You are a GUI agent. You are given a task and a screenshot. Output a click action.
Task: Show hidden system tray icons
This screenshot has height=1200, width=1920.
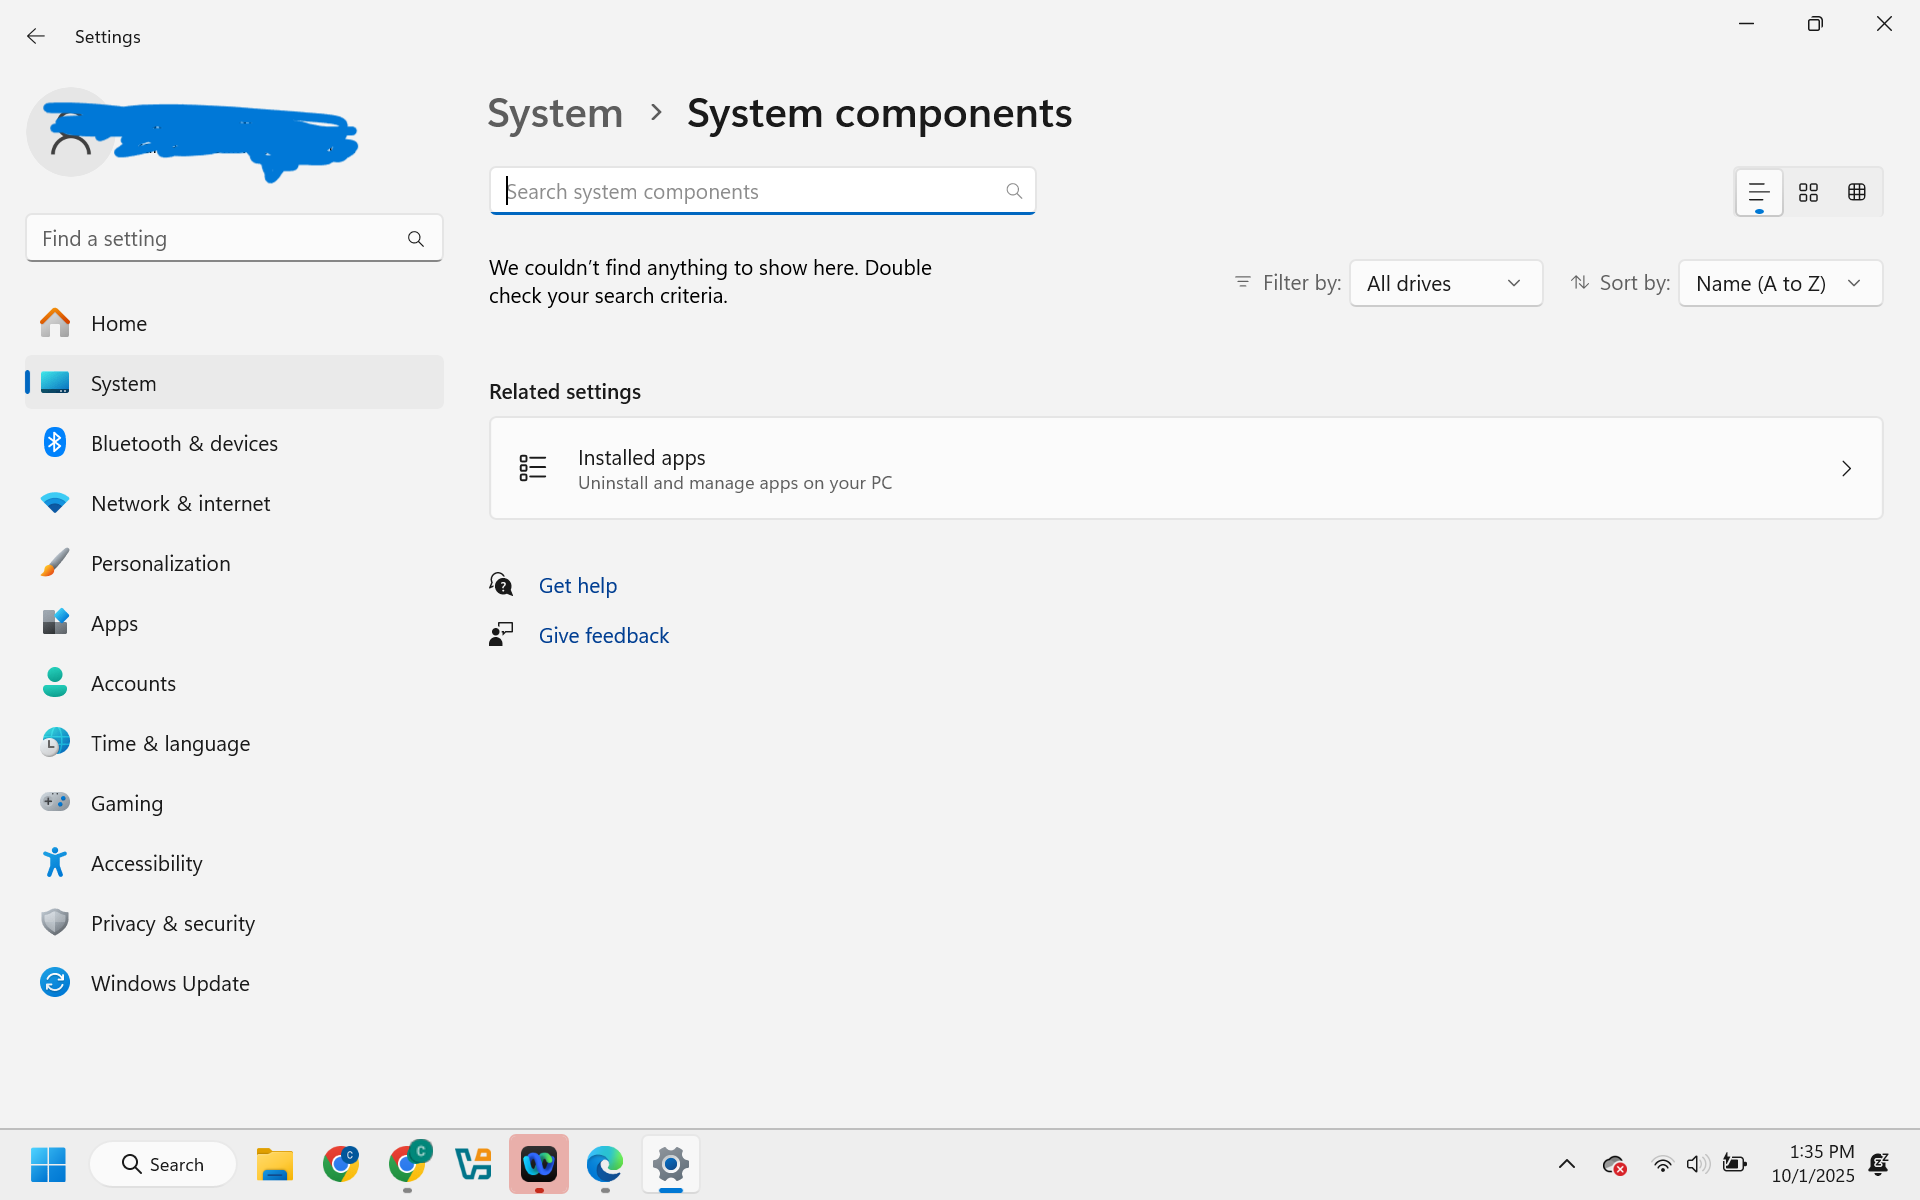pyautogui.click(x=1567, y=1164)
